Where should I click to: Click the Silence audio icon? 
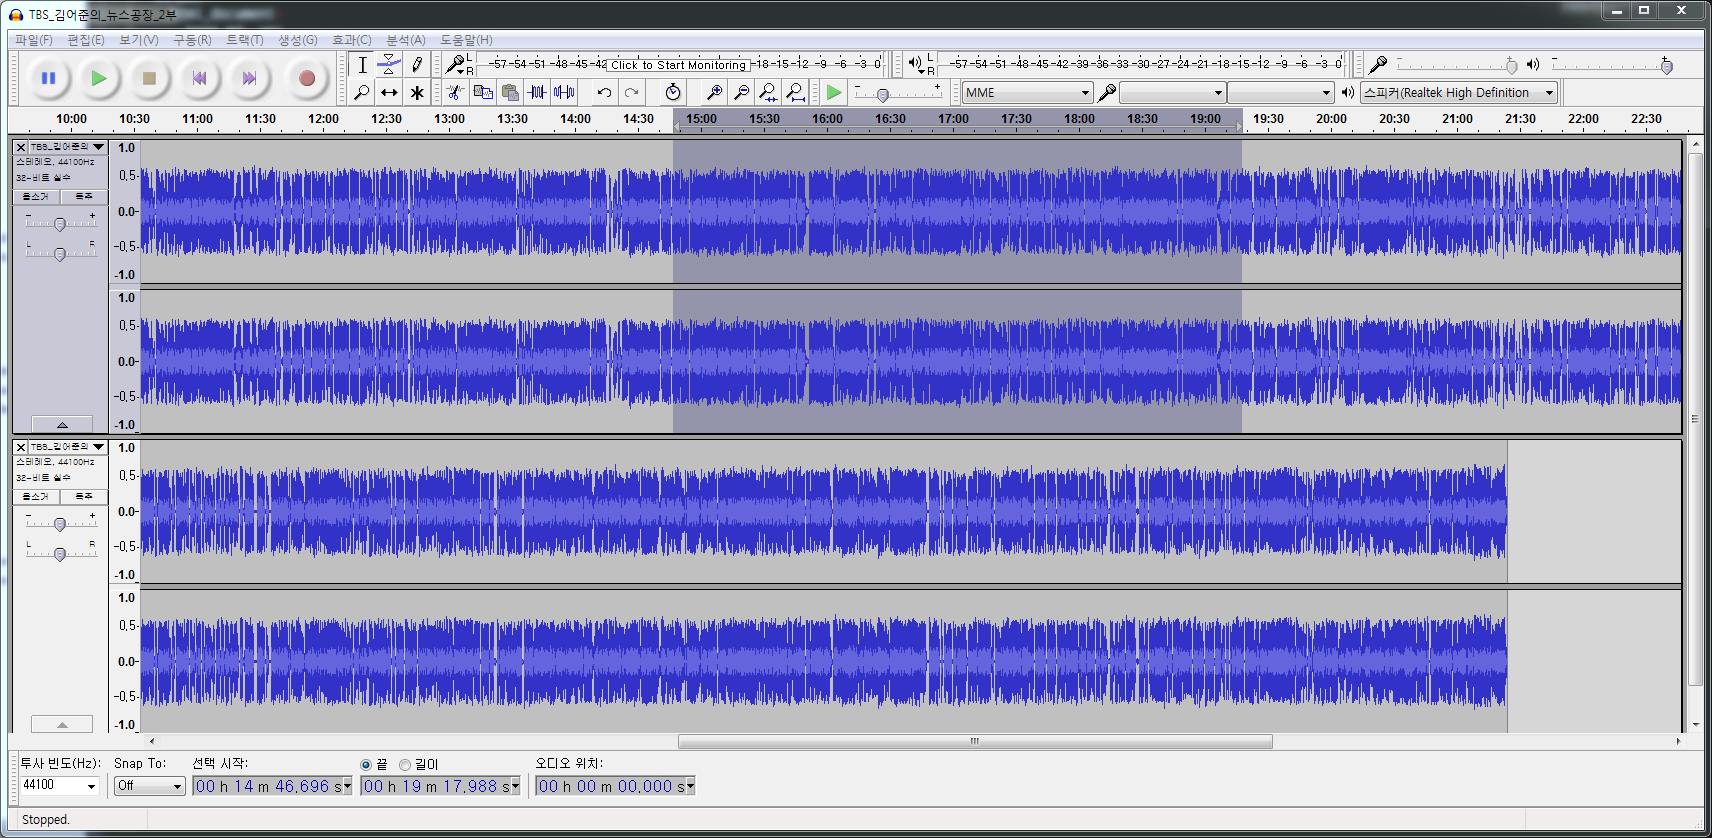click(x=564, y=92)
